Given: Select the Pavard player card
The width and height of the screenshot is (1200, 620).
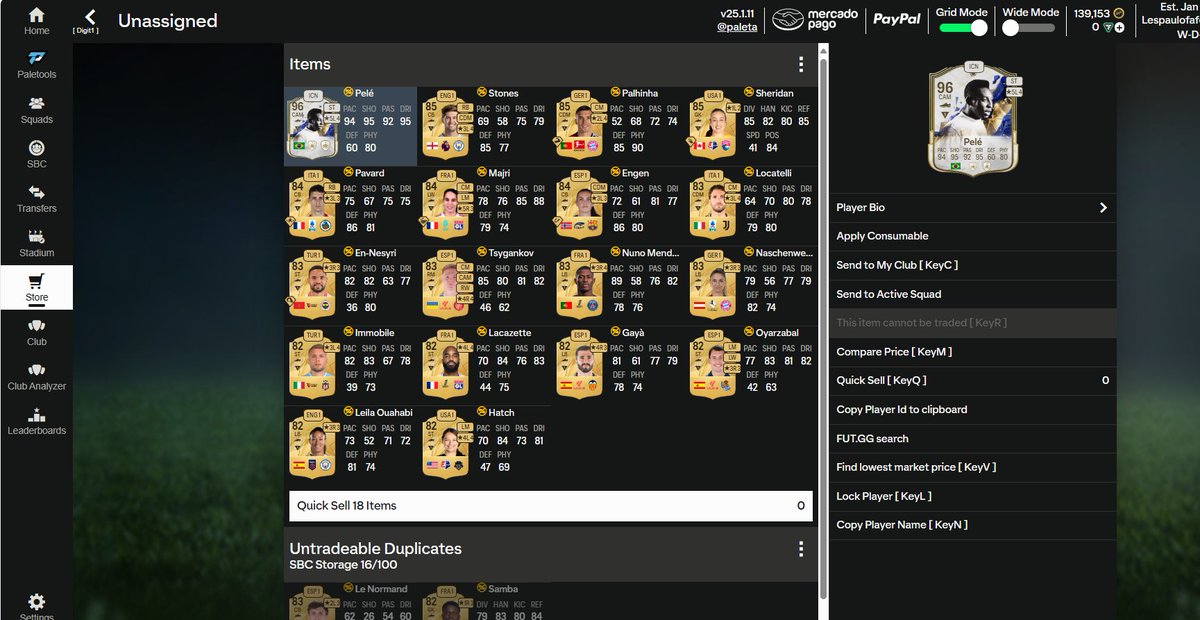Looking at the screenshot, I should (x=350, y=206).
